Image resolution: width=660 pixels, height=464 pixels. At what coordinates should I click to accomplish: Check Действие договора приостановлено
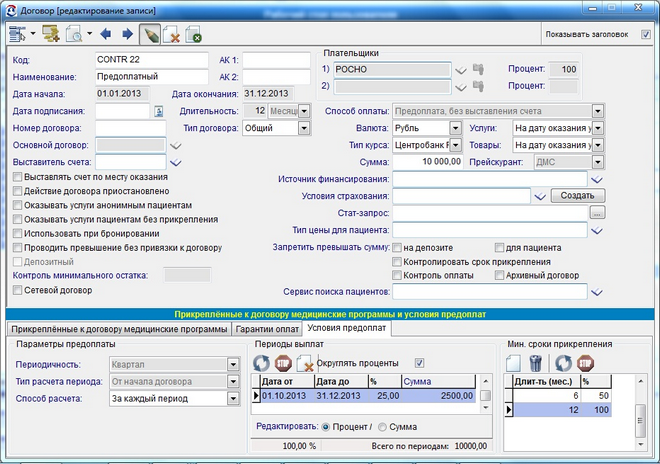tap(17, 191)
